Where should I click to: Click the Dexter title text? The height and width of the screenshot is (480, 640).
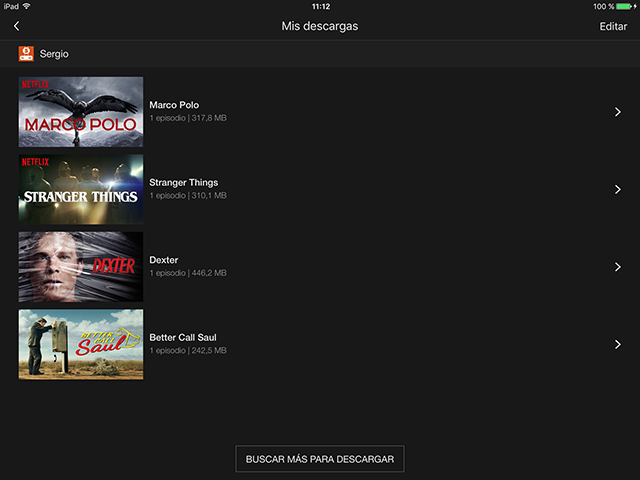coord(164,260)
